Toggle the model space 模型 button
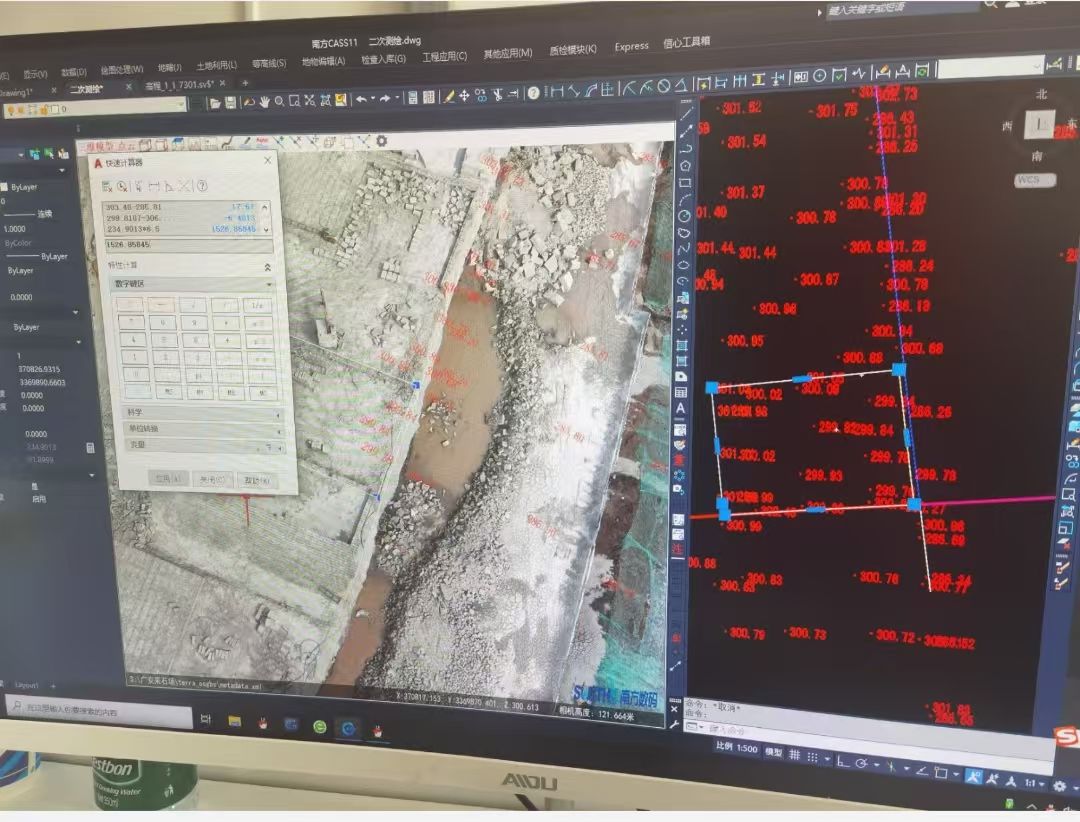 [773, 752]
